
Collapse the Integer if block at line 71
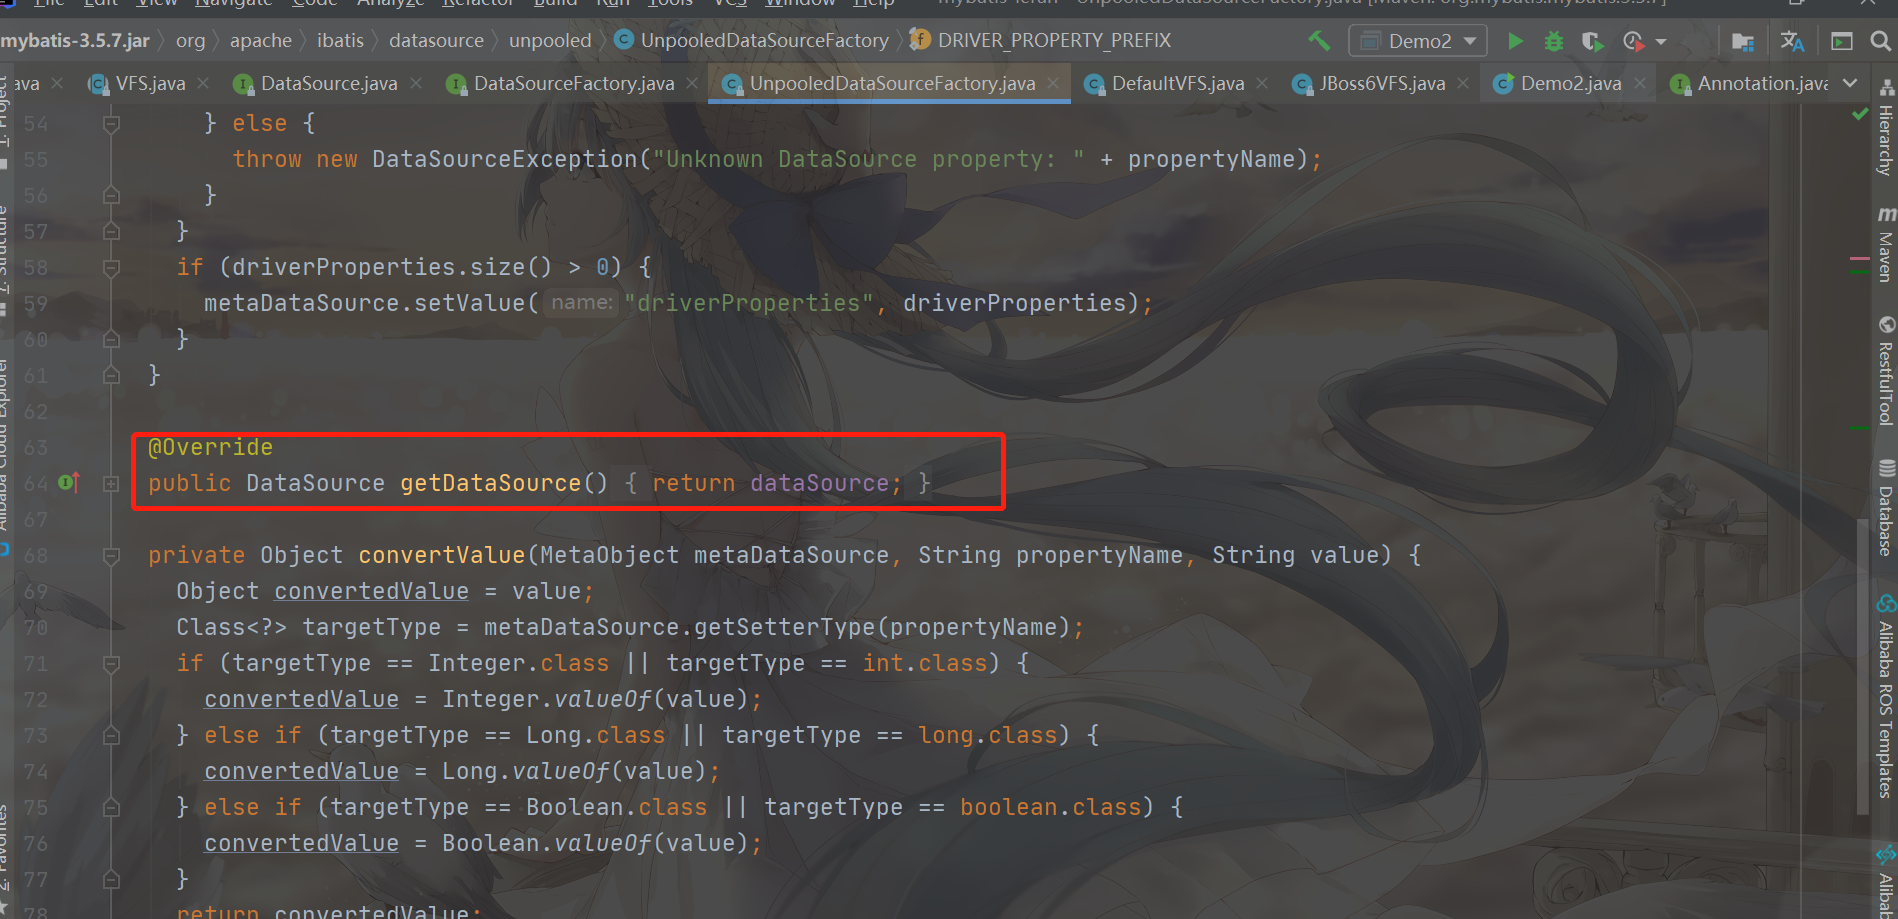pyautogui.click(x=111, y=664)
